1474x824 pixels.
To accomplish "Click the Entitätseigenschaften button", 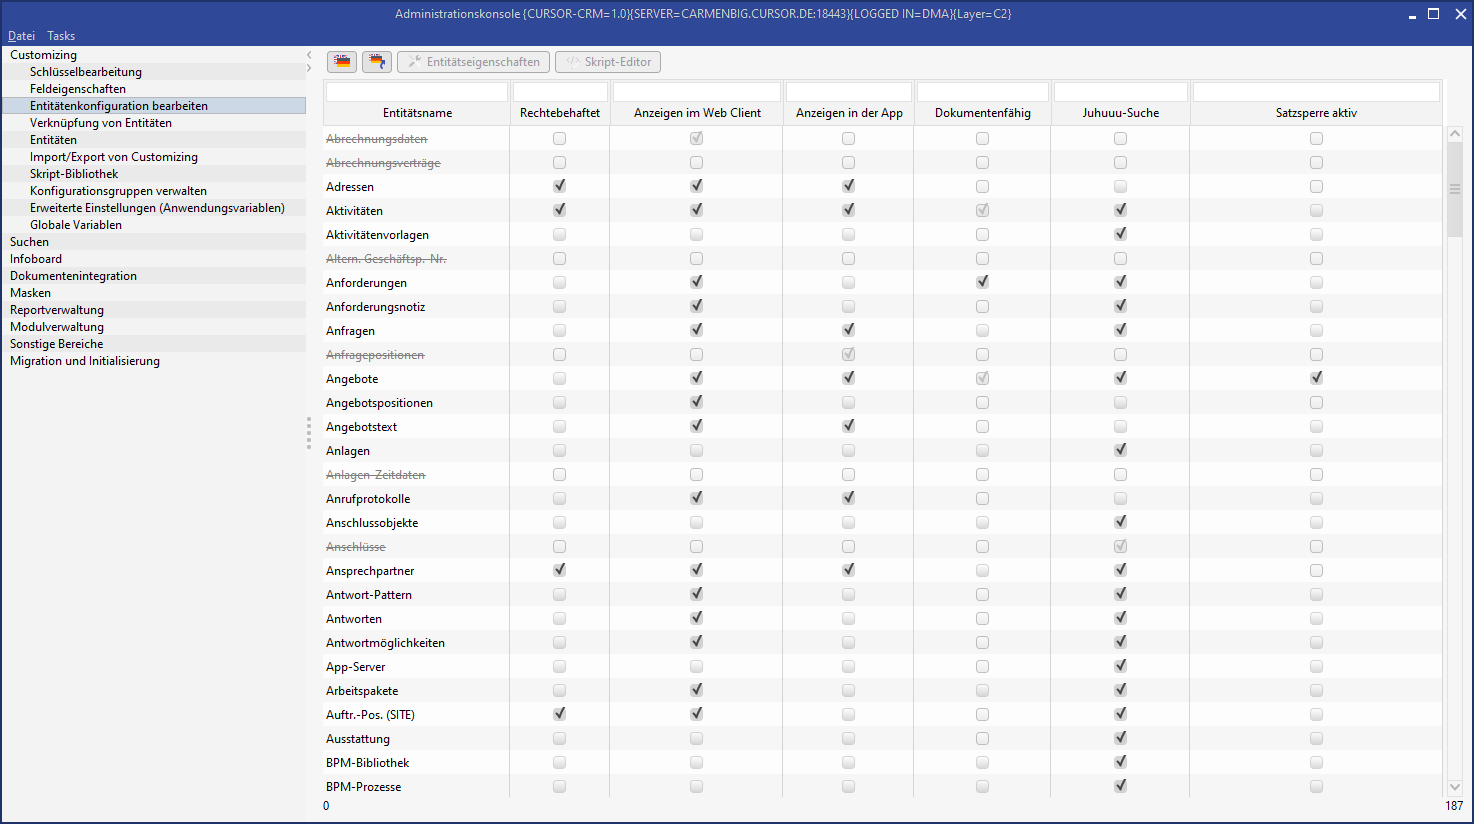I will coord(474,62).
